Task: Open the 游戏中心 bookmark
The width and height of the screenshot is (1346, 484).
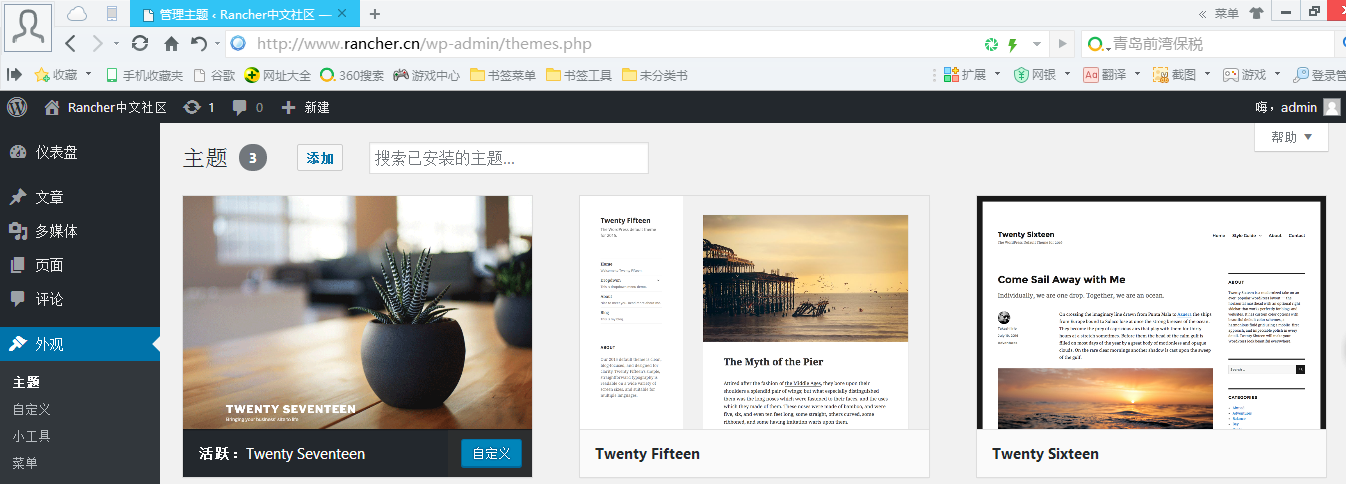Action: [x=426, y=74]
